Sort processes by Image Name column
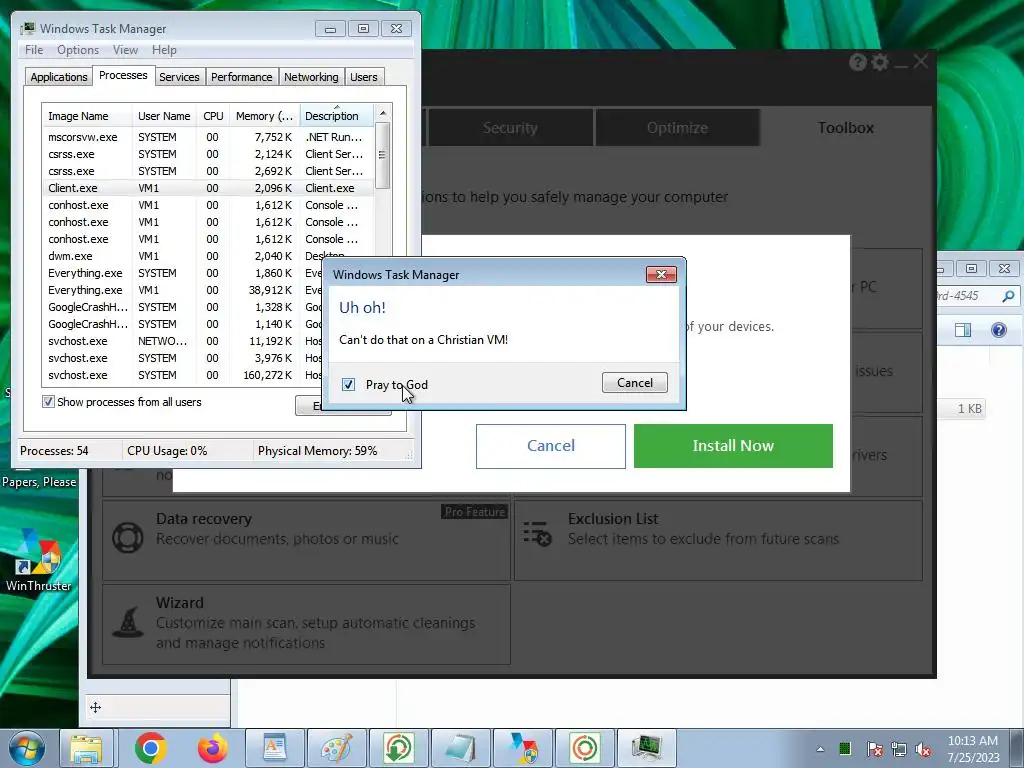This screenshot has width=1024, height=768. pos(87,116)
